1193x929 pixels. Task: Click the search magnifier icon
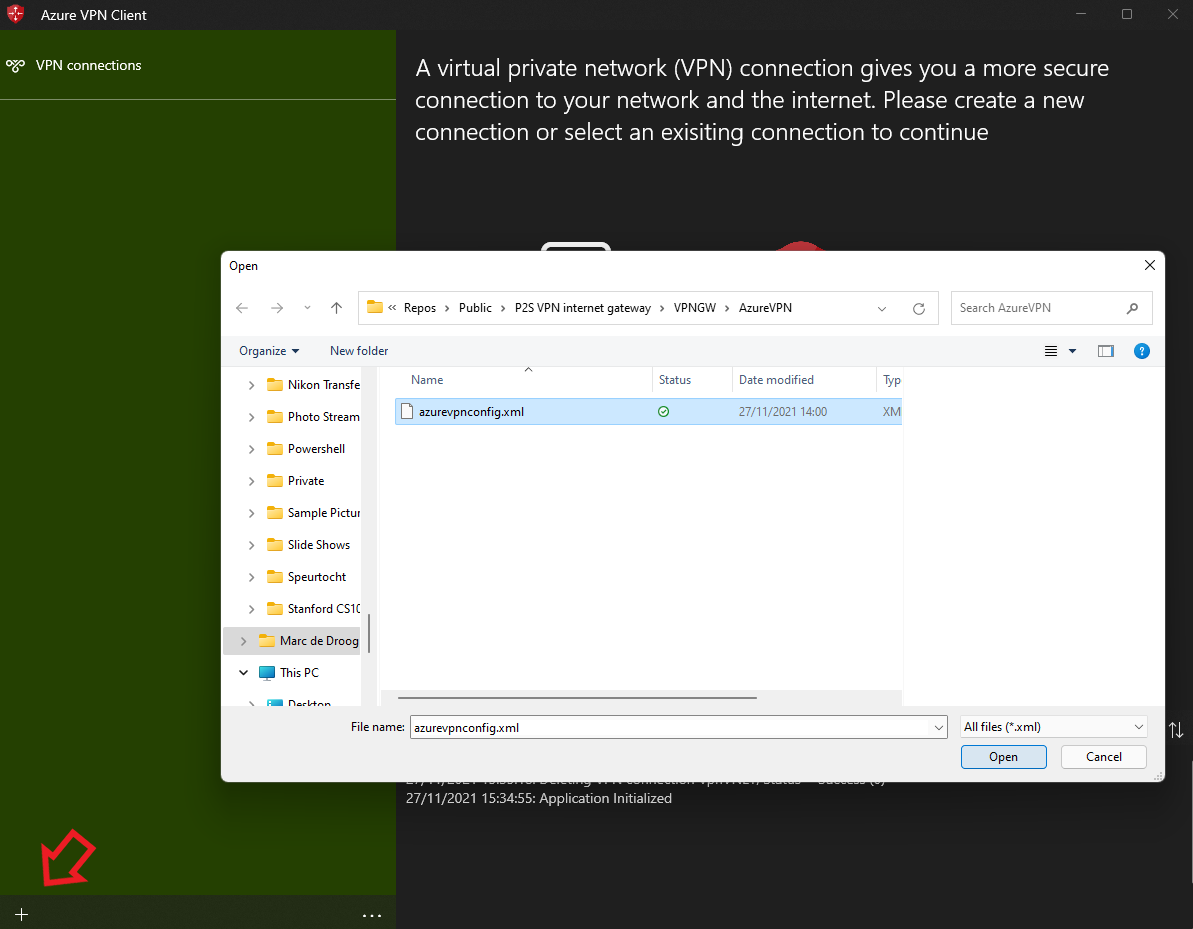[x=1132, y=308]
